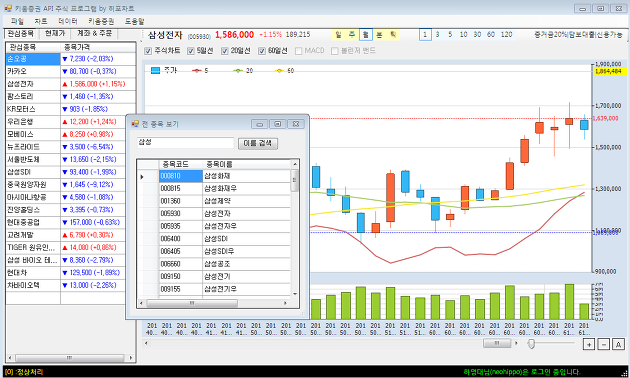Click the chart scrollbar right arrow
Screen dimensions: 630x378
(x=516, y=343)
